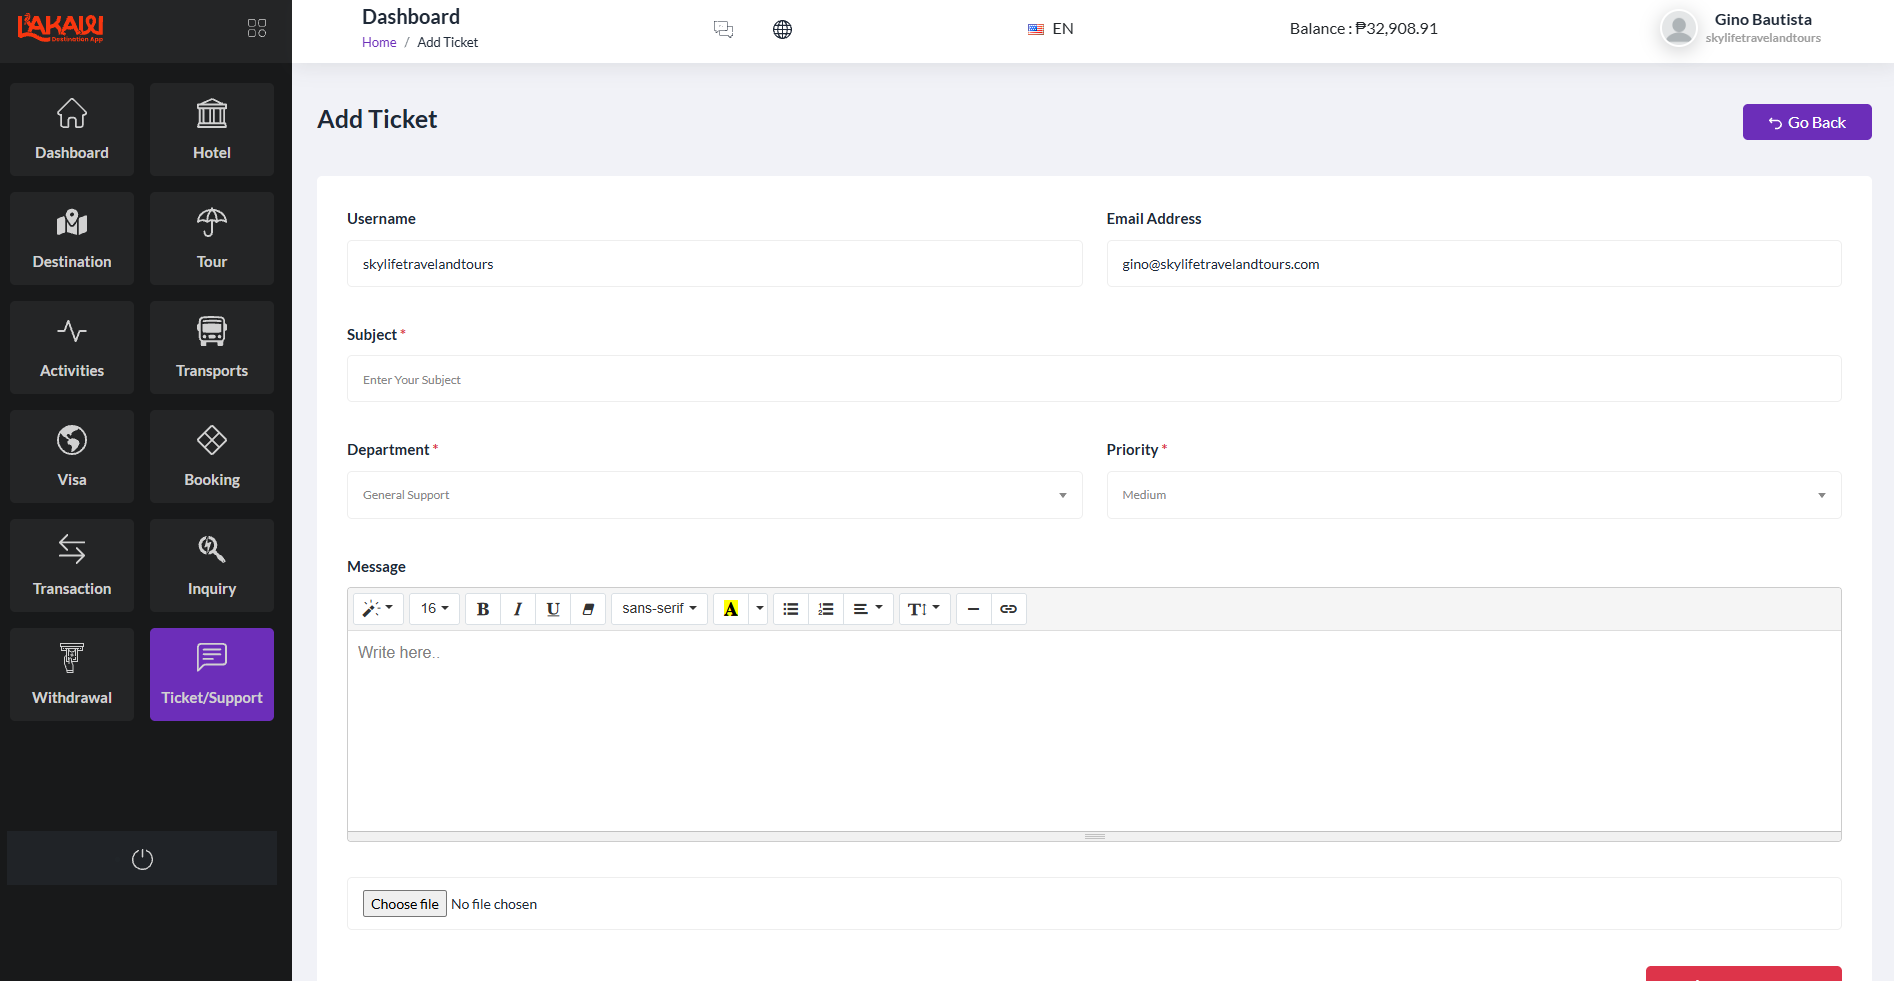The image size is (1894, 981).
Task: Insert a horizontal rule in the editor
Action: click(x=973, y=609)
